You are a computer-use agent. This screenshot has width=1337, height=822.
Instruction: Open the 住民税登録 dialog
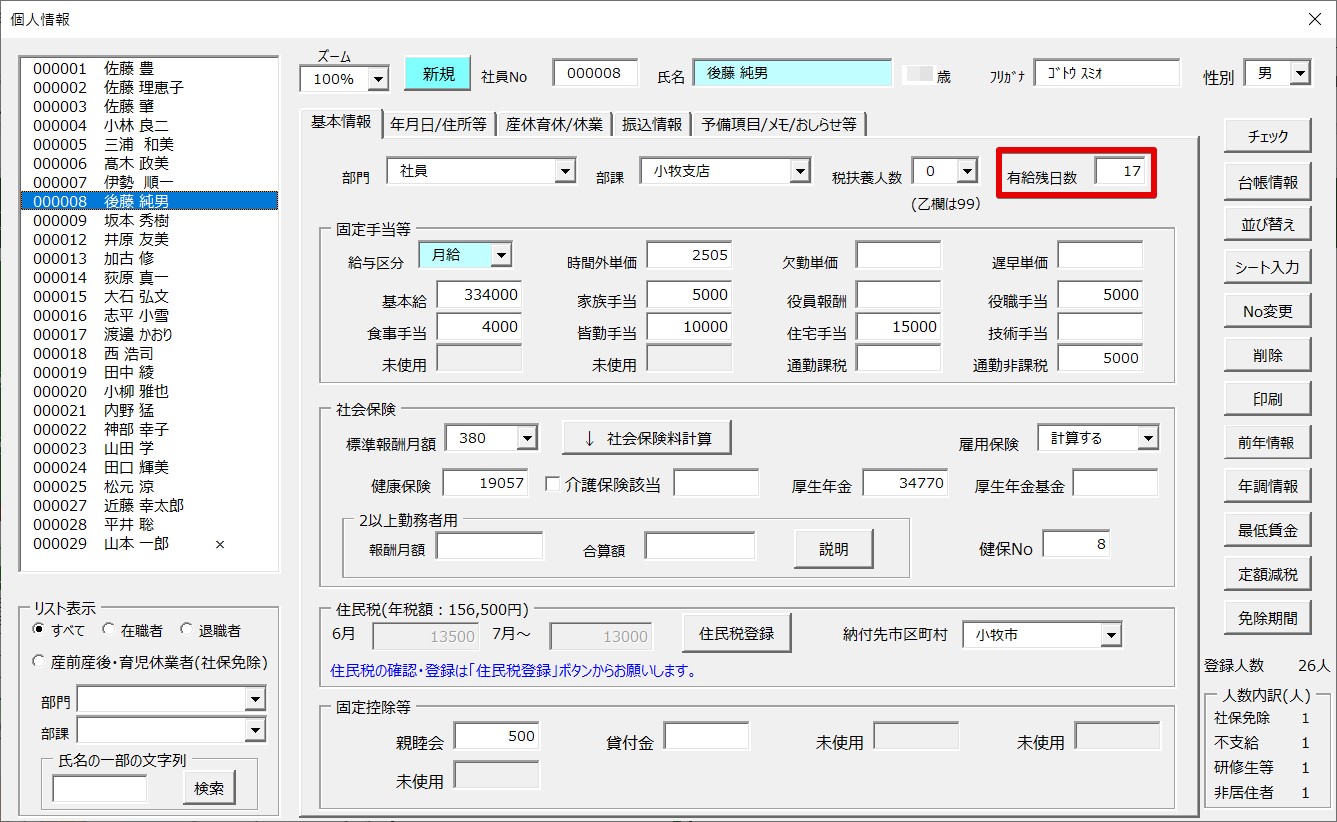(x=736, y=634)
